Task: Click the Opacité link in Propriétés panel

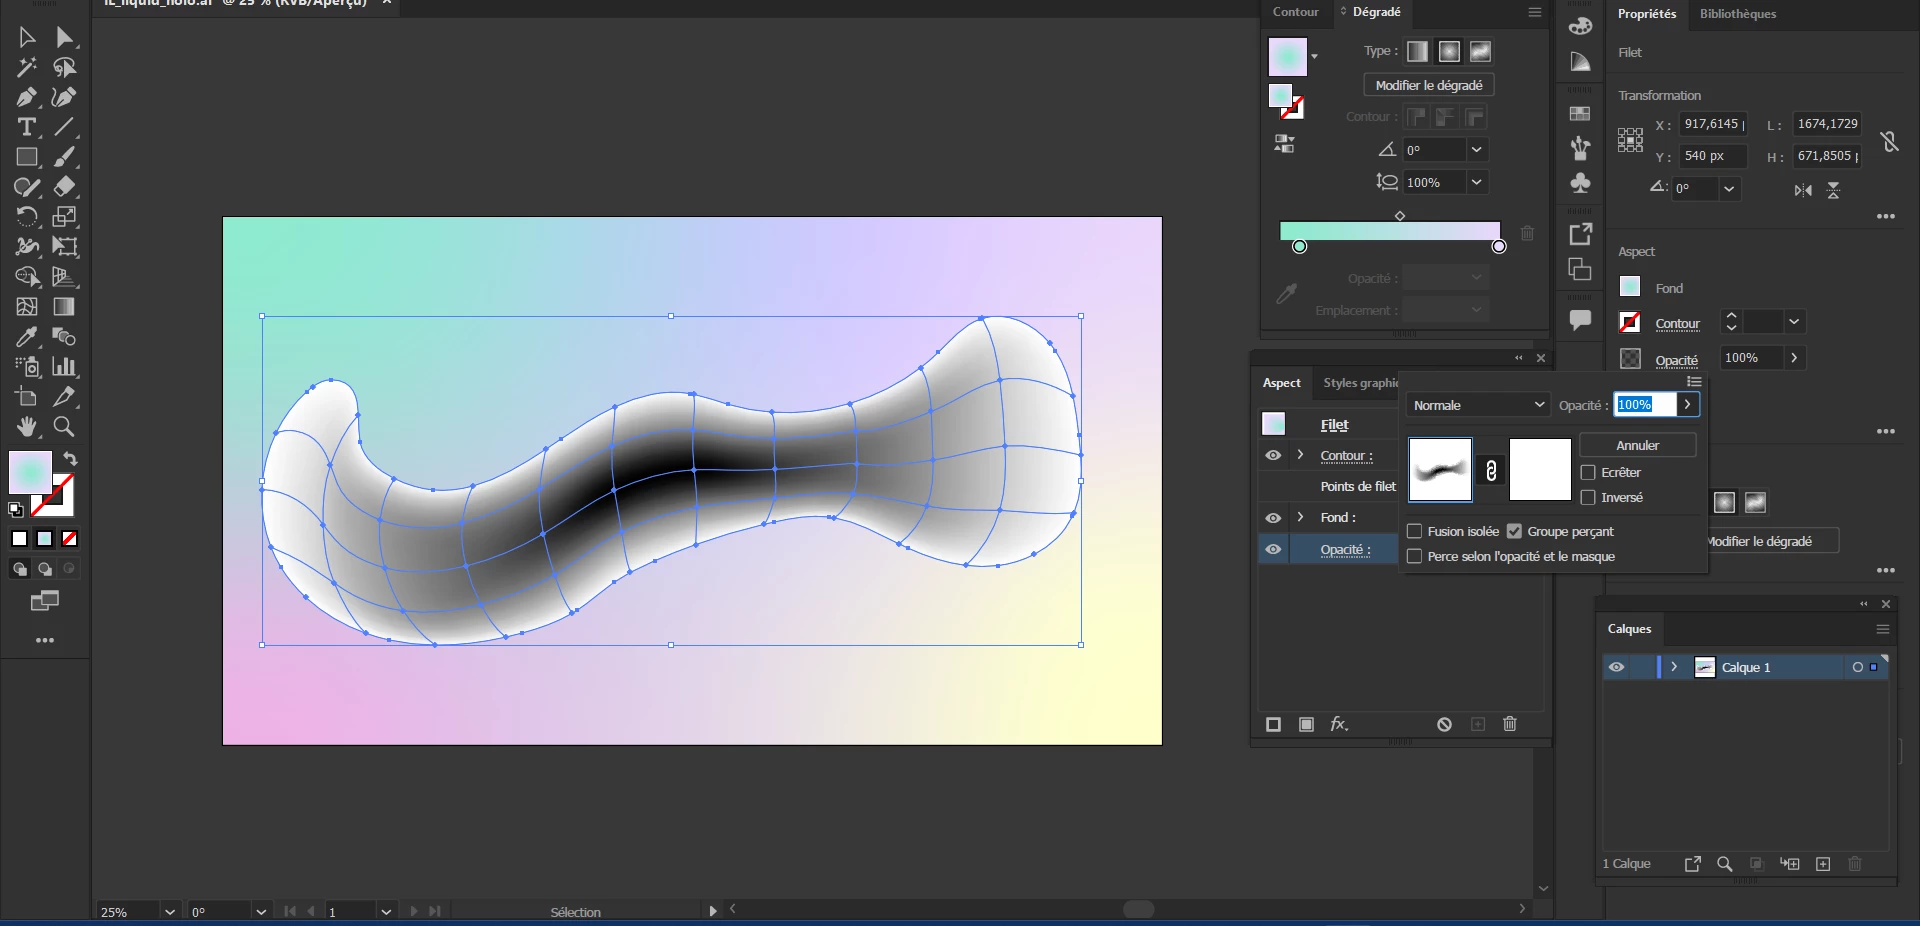Action: tap(1676, 360)
